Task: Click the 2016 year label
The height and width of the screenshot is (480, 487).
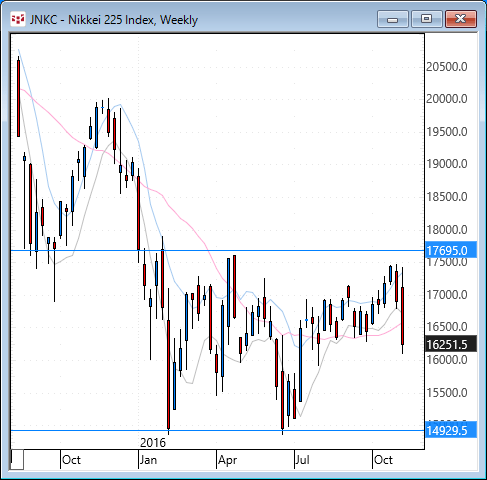Action: click(x=153, y=443)
